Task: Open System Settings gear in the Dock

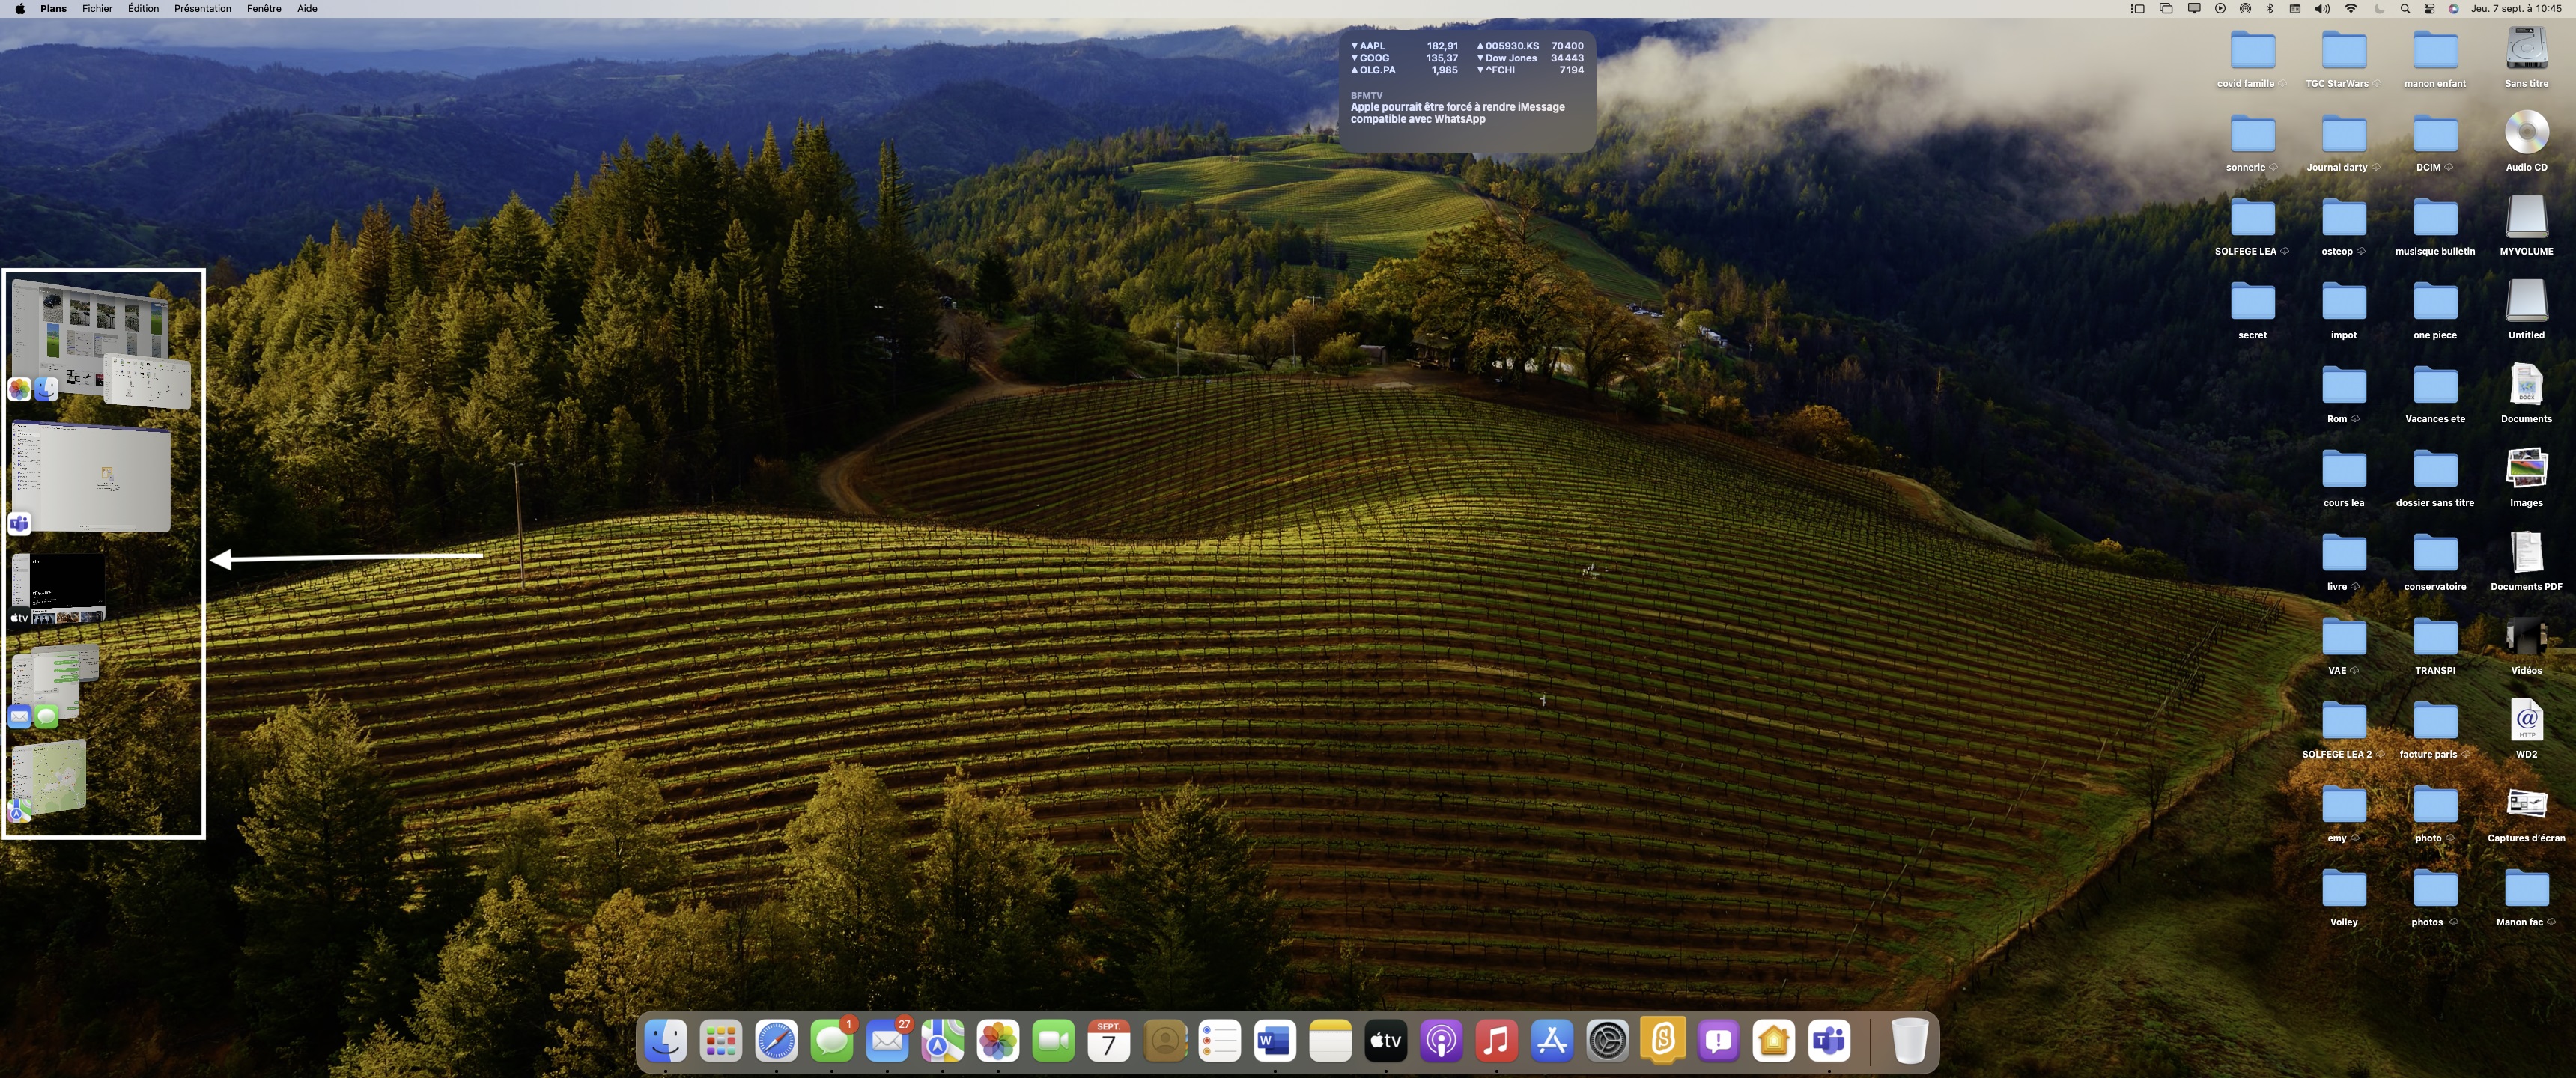Action: point(1607,1041)
